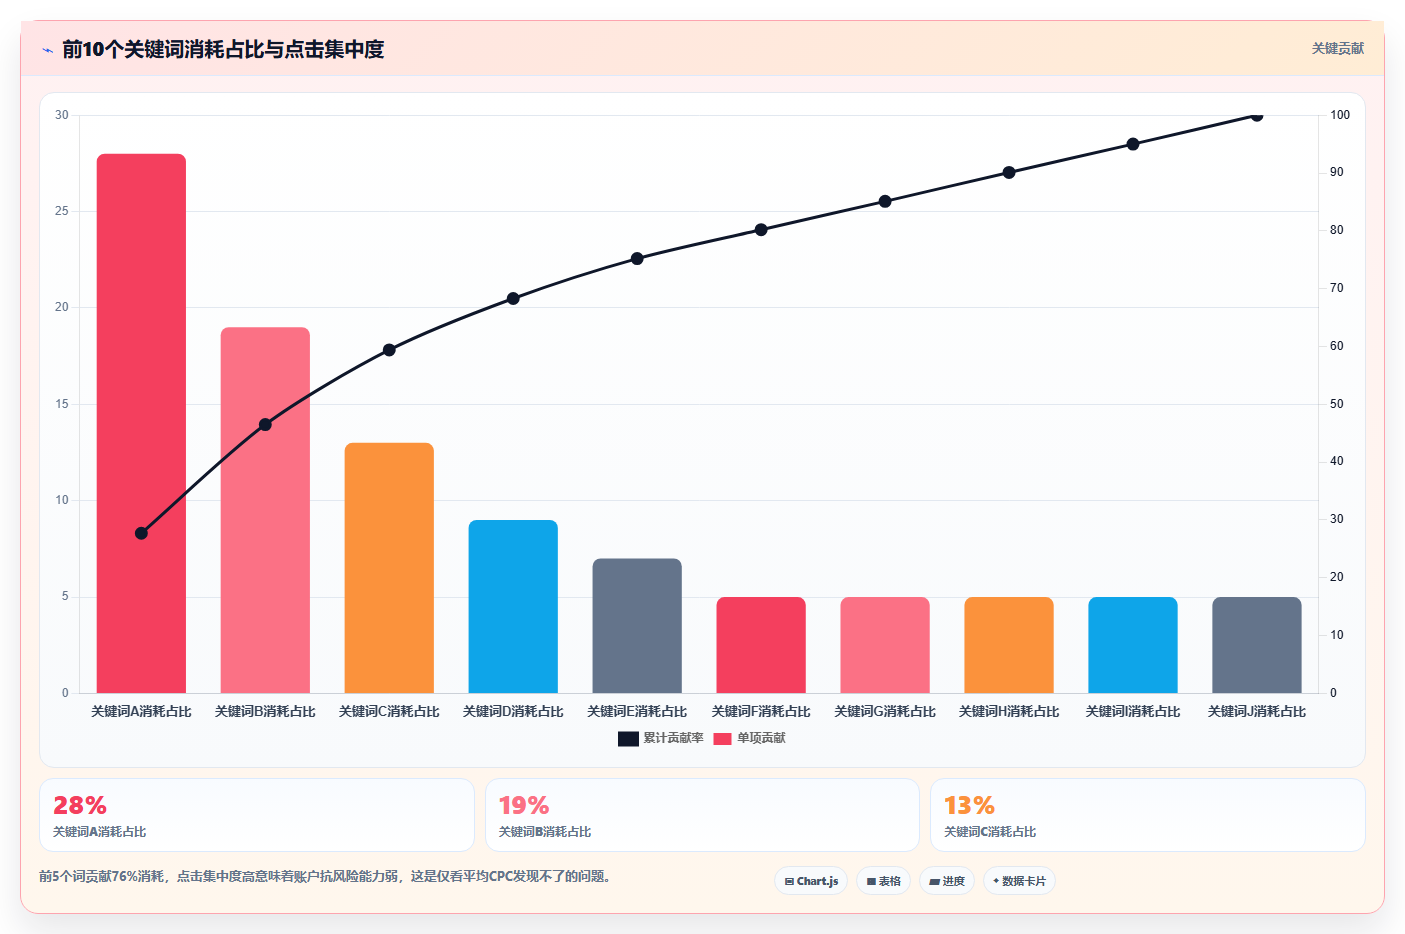This screenshot has height=934, width=1405.
Task: Click the 表格 pill button
Action: [884, 881]
